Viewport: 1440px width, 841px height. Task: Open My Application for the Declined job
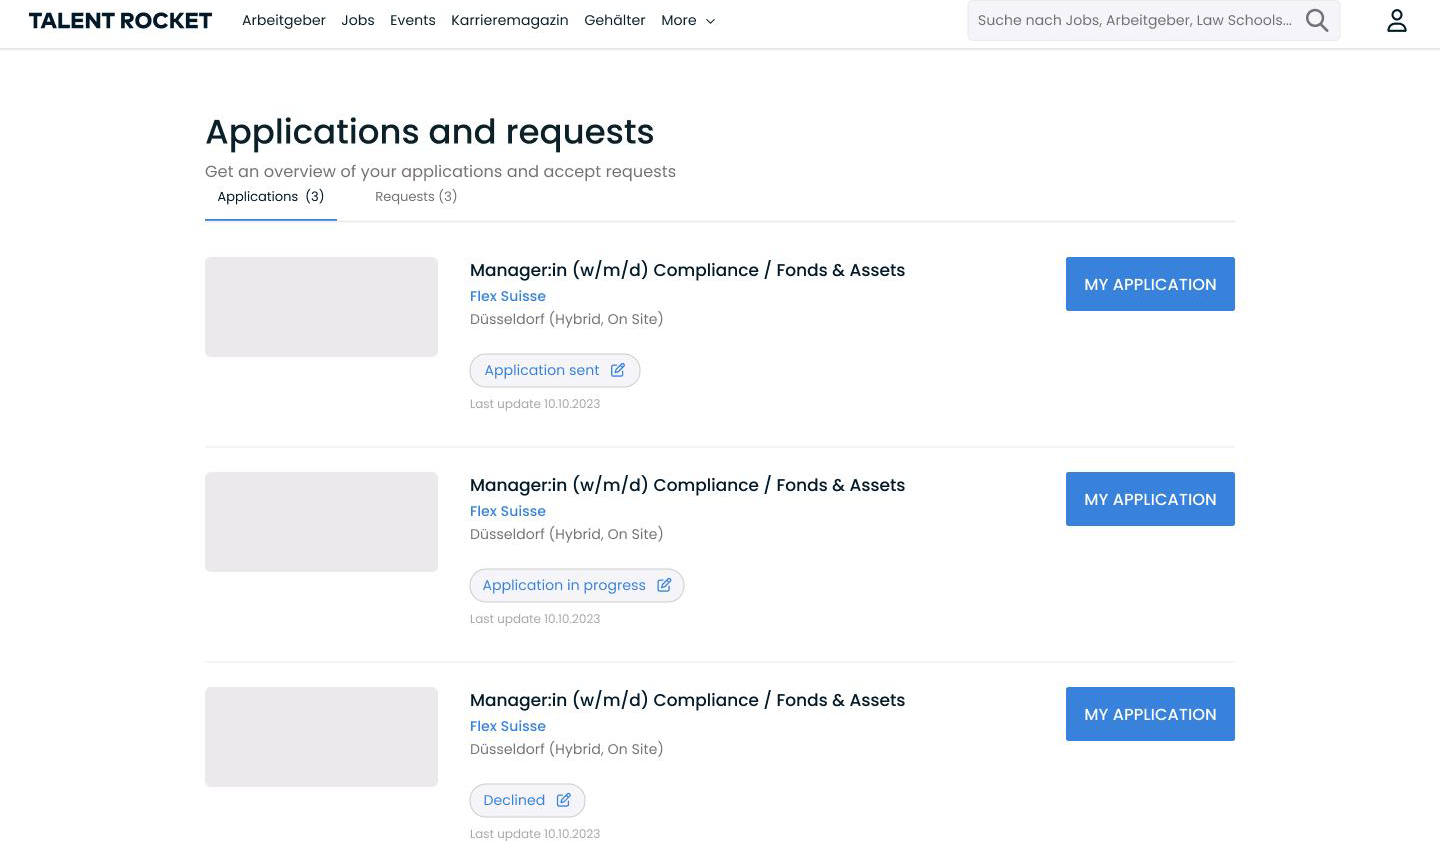click(x=1150, y=714)
